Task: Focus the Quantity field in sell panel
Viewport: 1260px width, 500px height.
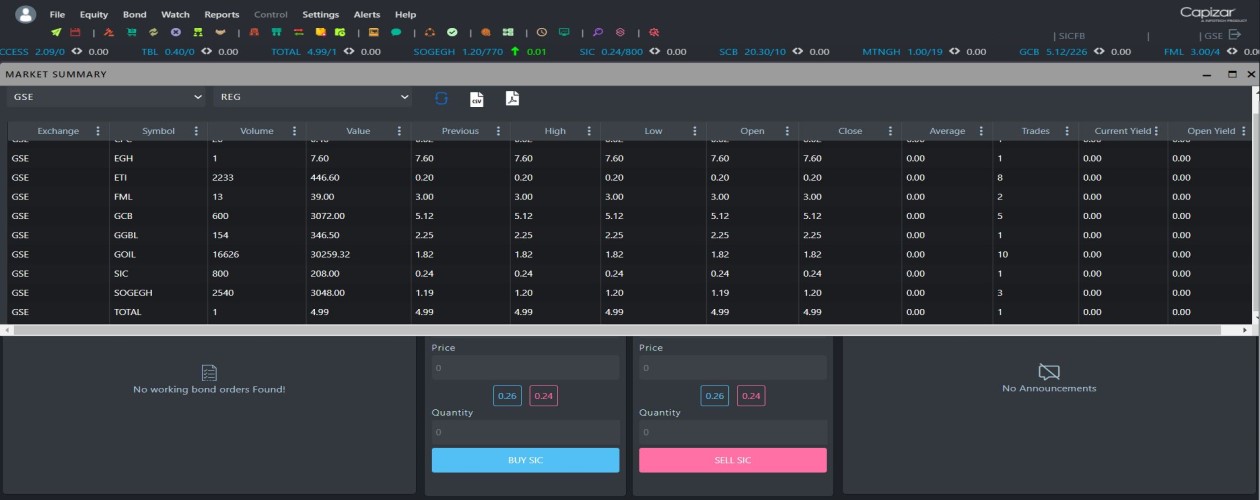Action: tap(733, 432)
